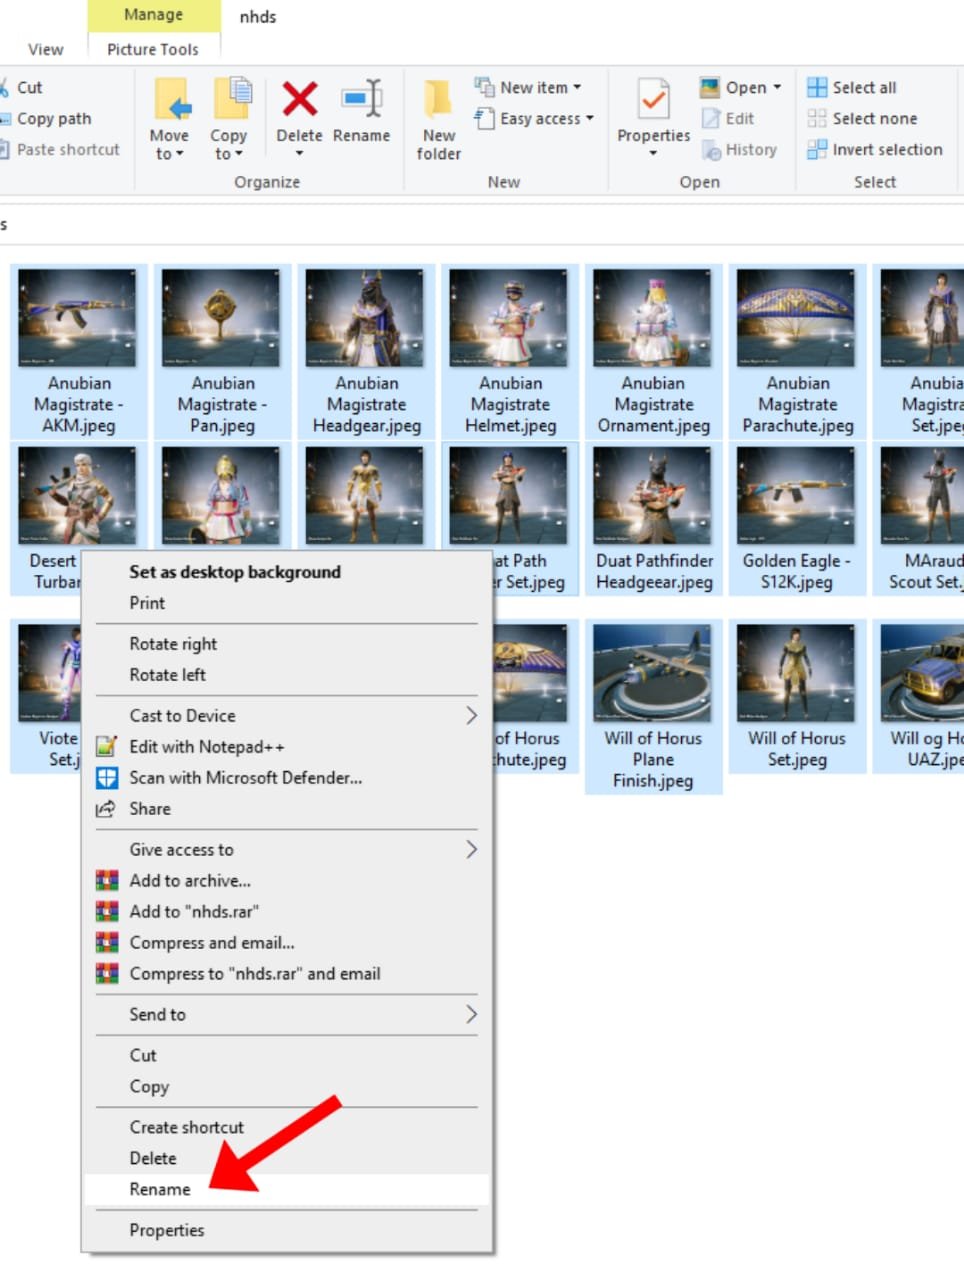Create a New folder from ribbon
964x1280 pixels.
438,120
